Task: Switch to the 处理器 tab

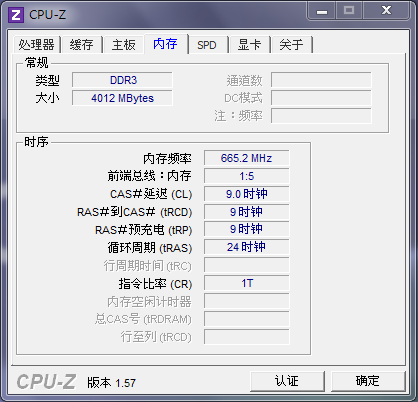Action: click(x=37, y=45)
